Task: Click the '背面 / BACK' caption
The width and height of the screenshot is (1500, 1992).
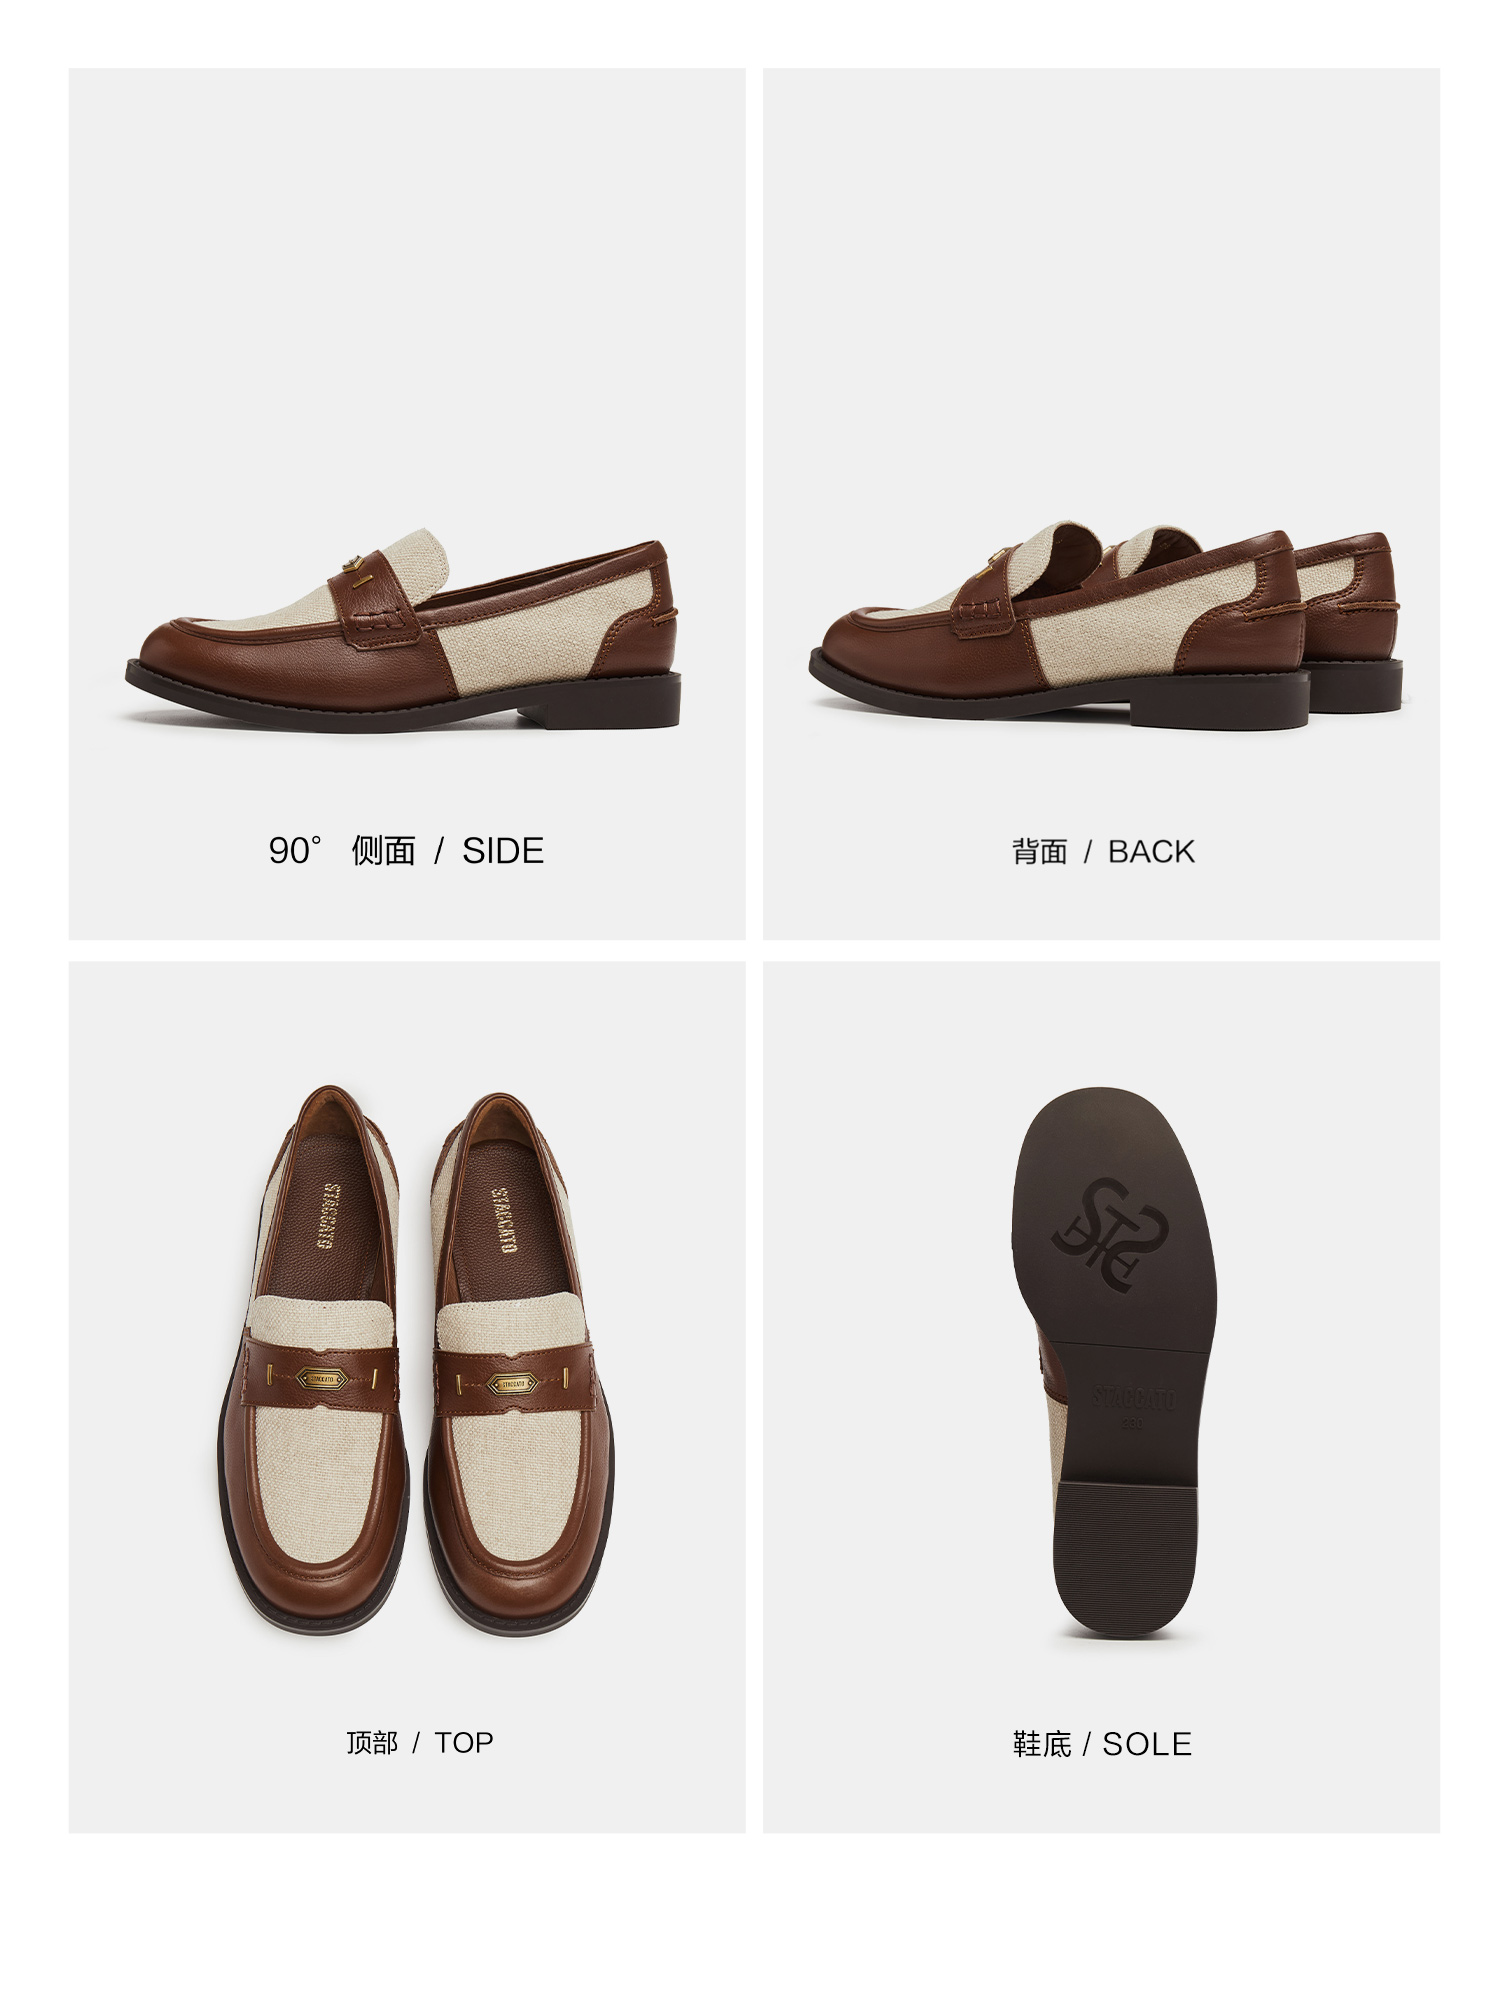Action: pos(1103,852)
